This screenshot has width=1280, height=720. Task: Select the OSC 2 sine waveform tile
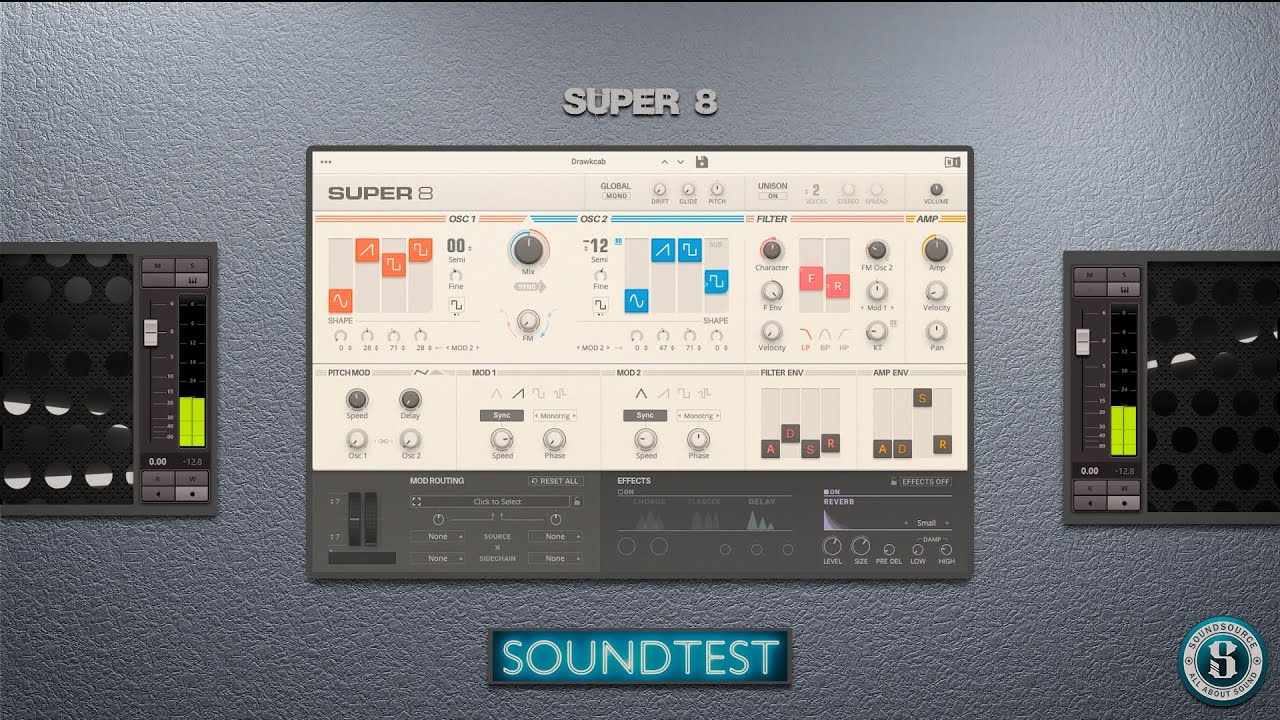coord(637,300)
